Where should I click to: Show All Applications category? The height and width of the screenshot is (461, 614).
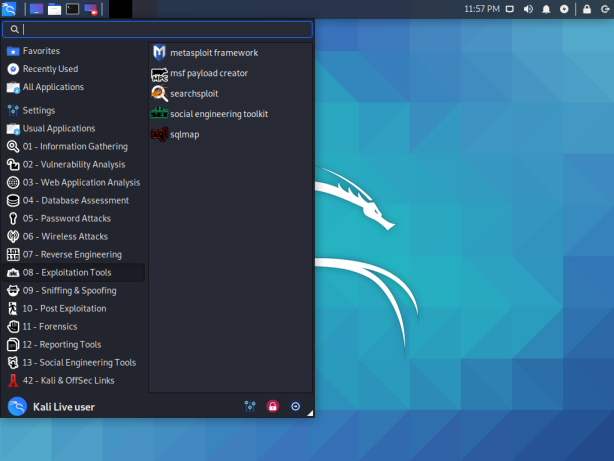(74, 87)
